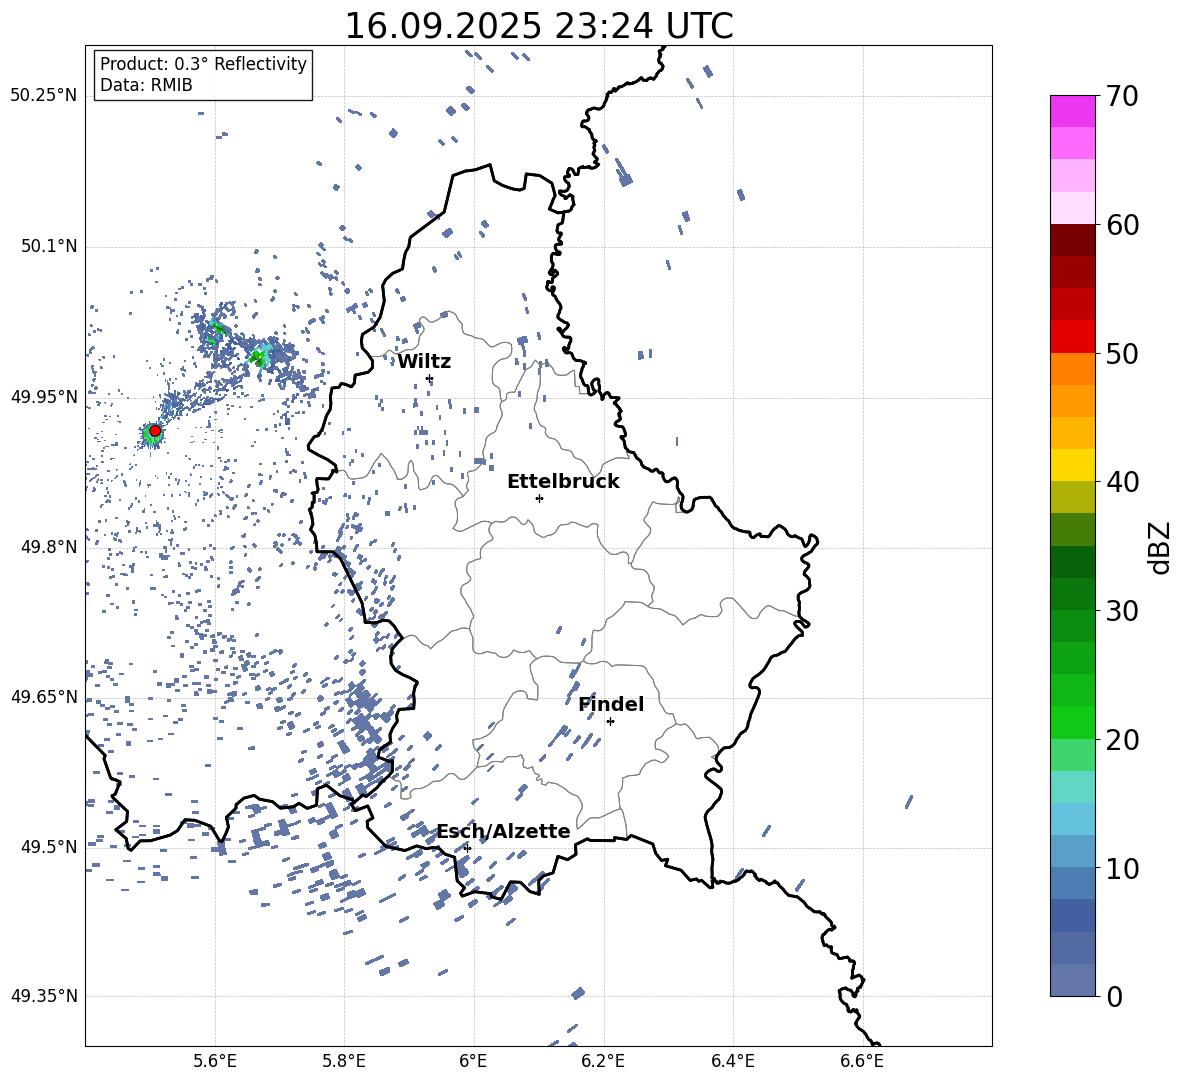Click the 10 colorbar tick value
Image resolution: width=1184 pixels, height=1081 pixels.
pos(1122,868)
